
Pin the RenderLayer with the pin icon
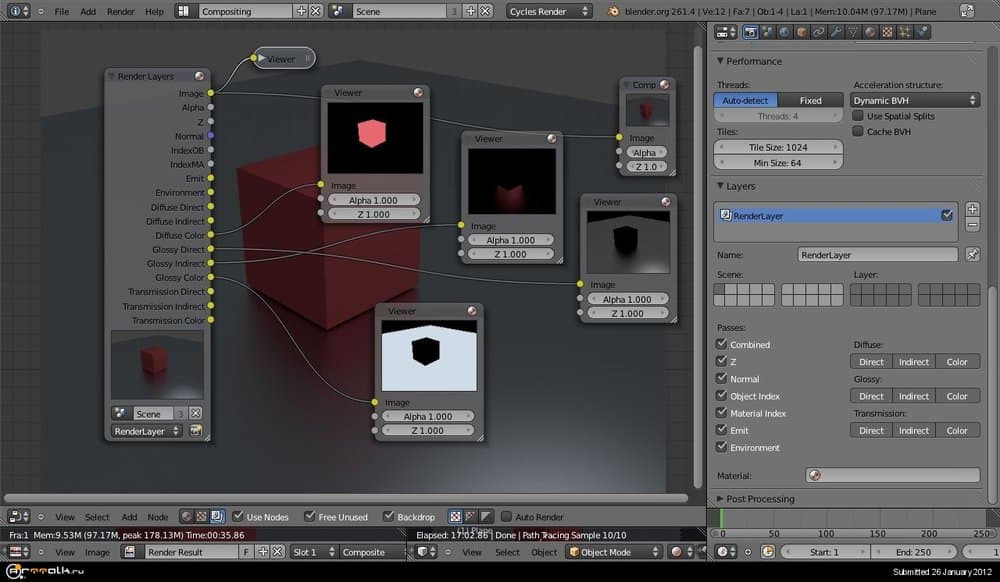pyautogui.click(x=972, y=255)
